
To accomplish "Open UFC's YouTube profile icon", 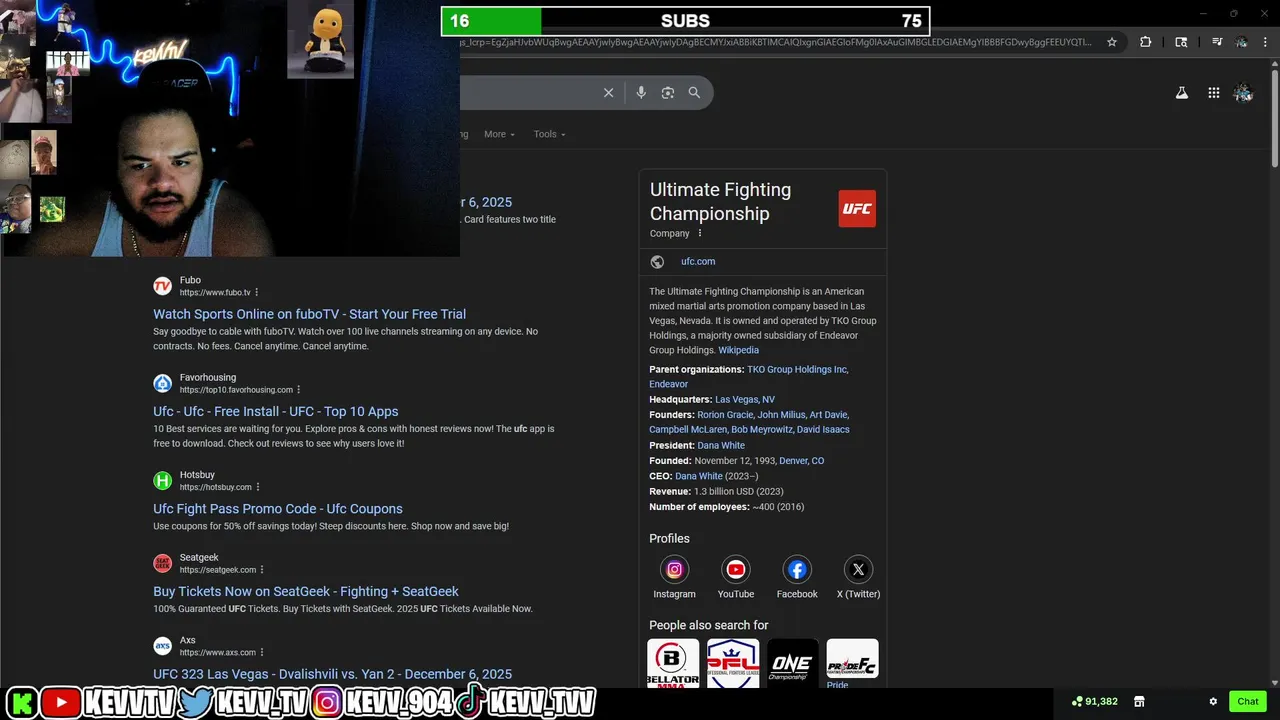I will click(x=736, y=569).
